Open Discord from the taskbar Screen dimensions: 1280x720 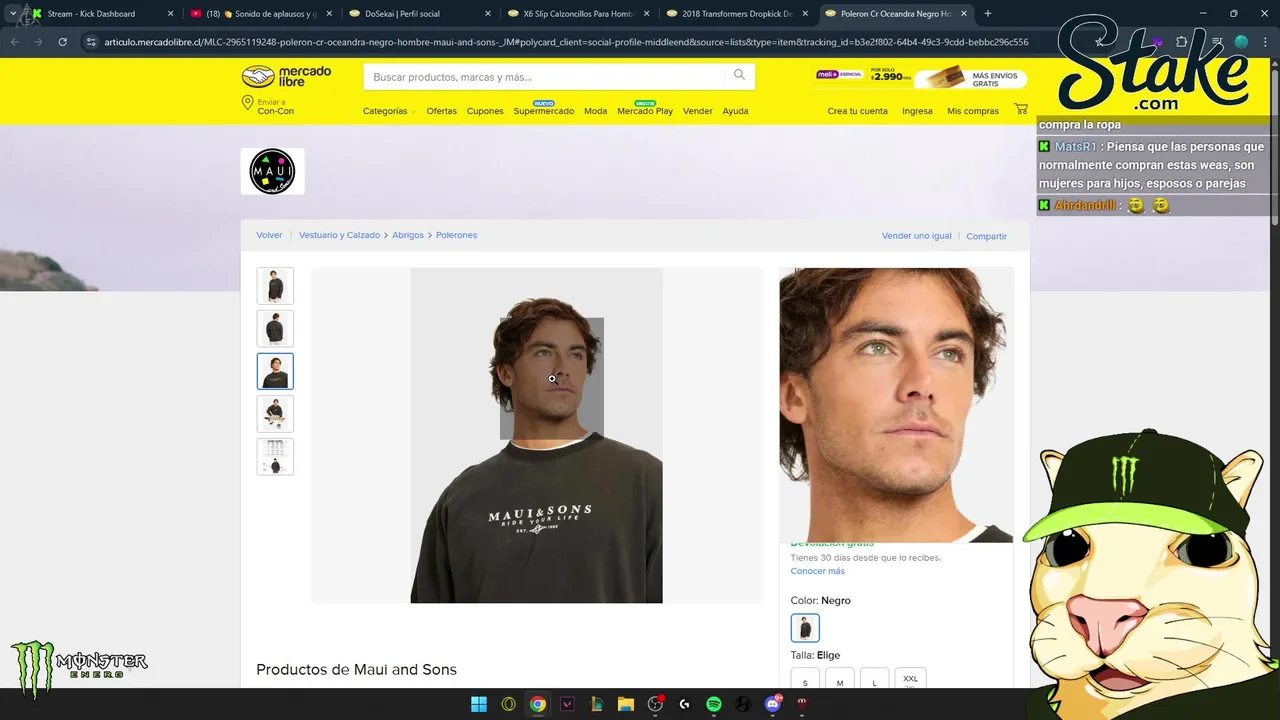772,704
